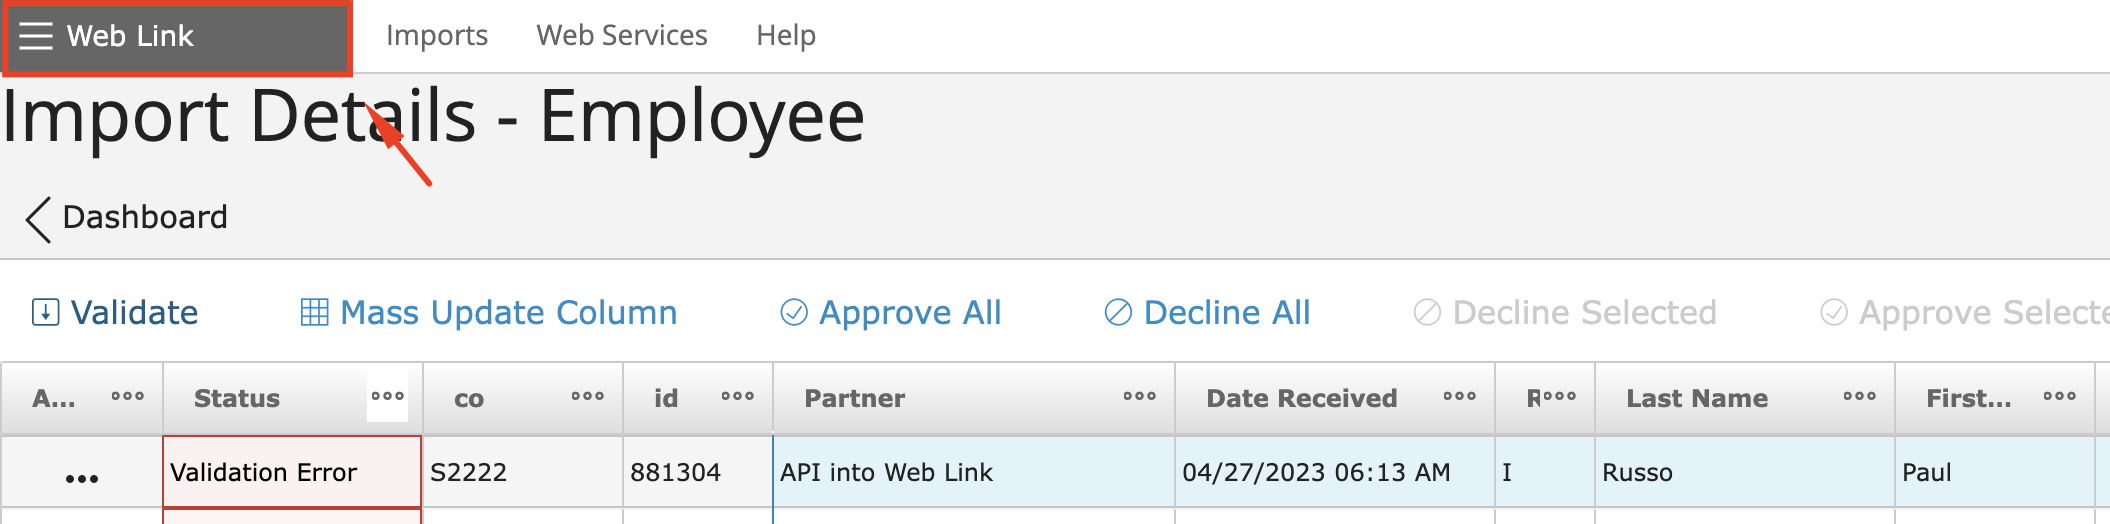Viewport: 2110px width, 524px height.
Task: Go back to Dashboard
Action: coord(145,217)
